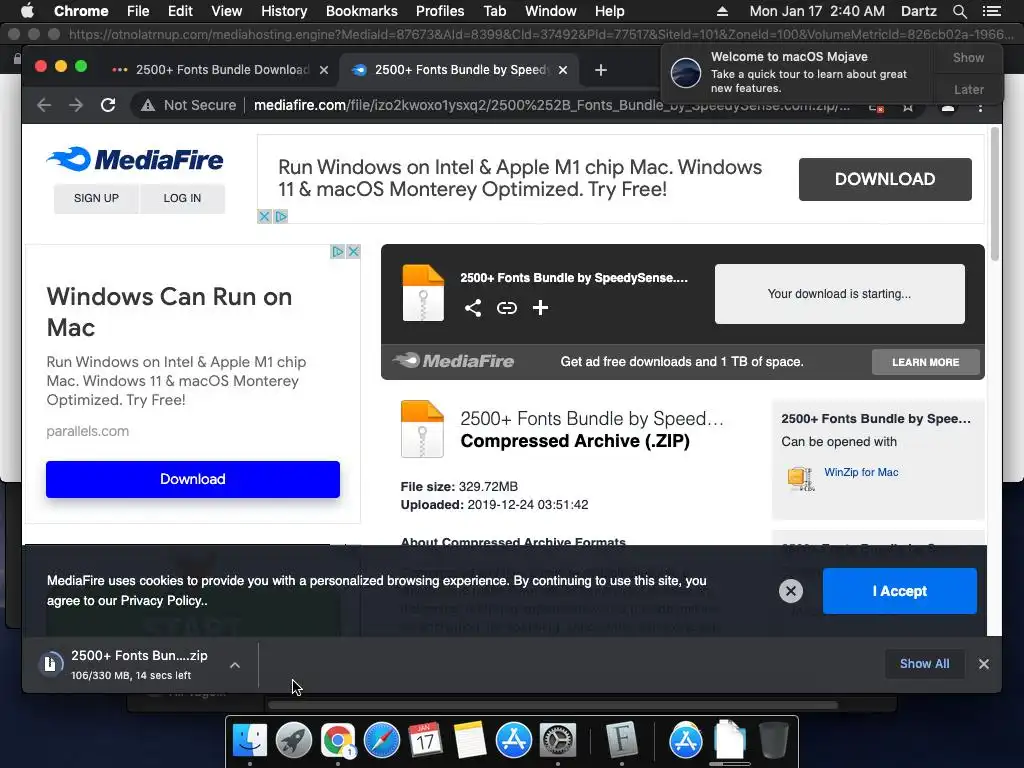Viewport: 1024px width, 768px height.
Task: Go back with the browser back arrow
Action: pyautogui.click(x=44, y=105)
